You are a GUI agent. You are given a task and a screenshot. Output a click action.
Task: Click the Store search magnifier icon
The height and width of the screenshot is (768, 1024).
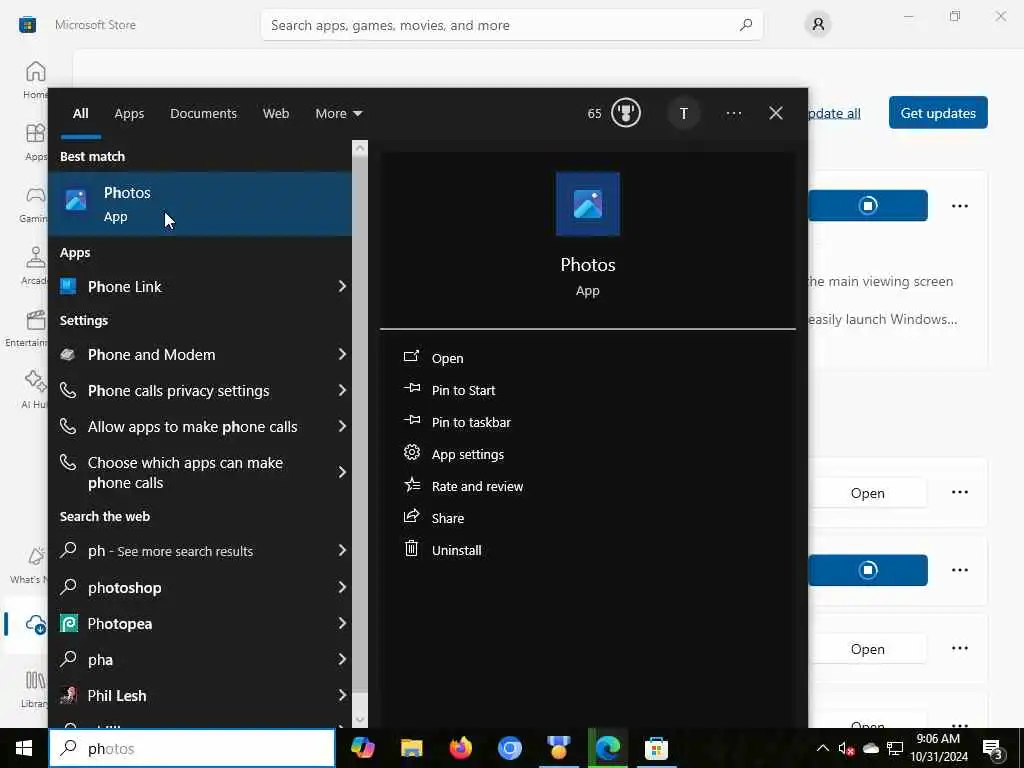(x=746, y=25)
